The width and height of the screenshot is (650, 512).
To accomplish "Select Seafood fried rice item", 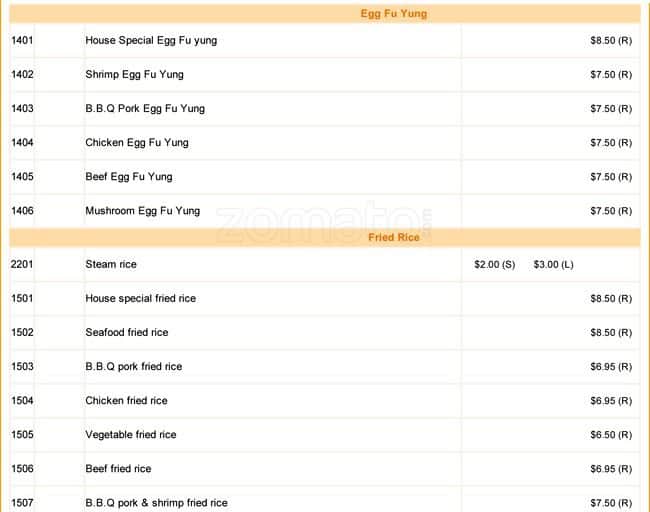I will (x=126, y=333).
